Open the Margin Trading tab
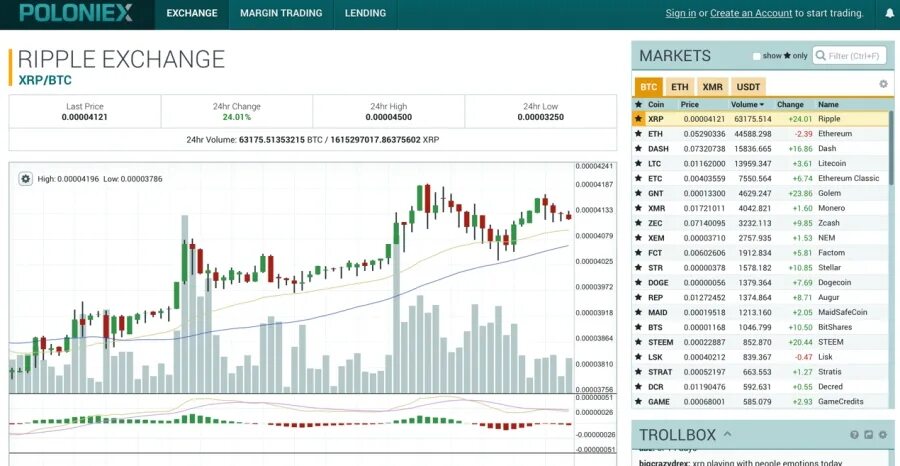The height and width of the screenshot is (466, 900). pyautogui.click(x=281, y=13)
